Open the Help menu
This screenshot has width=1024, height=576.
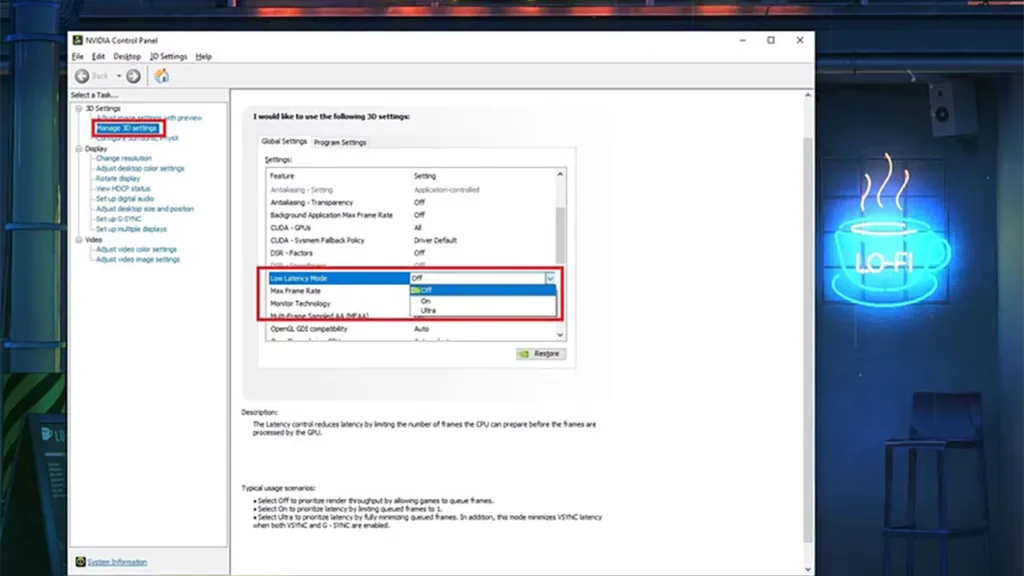[203, 57]
